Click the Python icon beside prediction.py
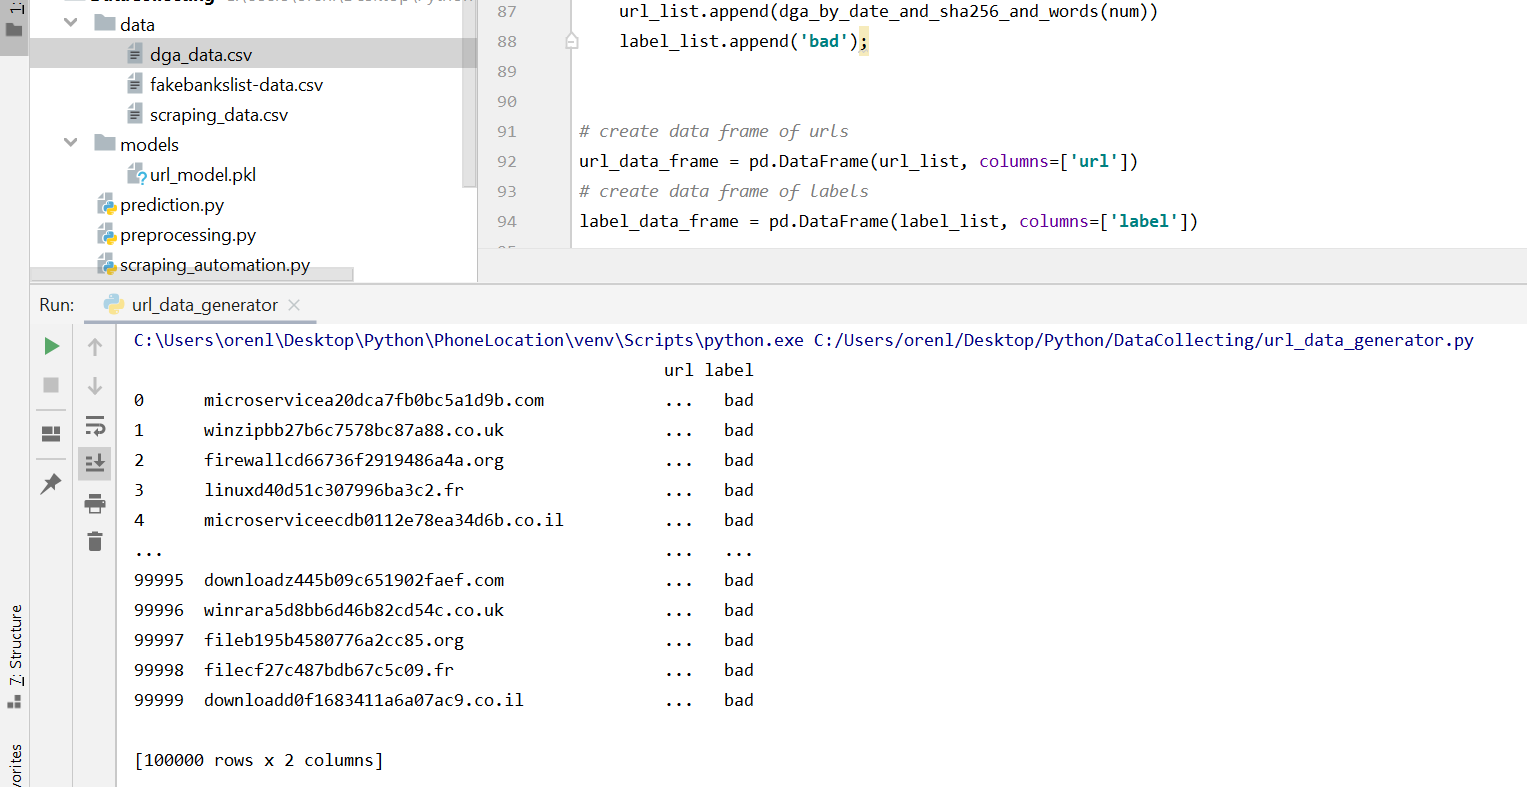The height and width of the screenshot is (787, 1527). (x=106, y=205)
